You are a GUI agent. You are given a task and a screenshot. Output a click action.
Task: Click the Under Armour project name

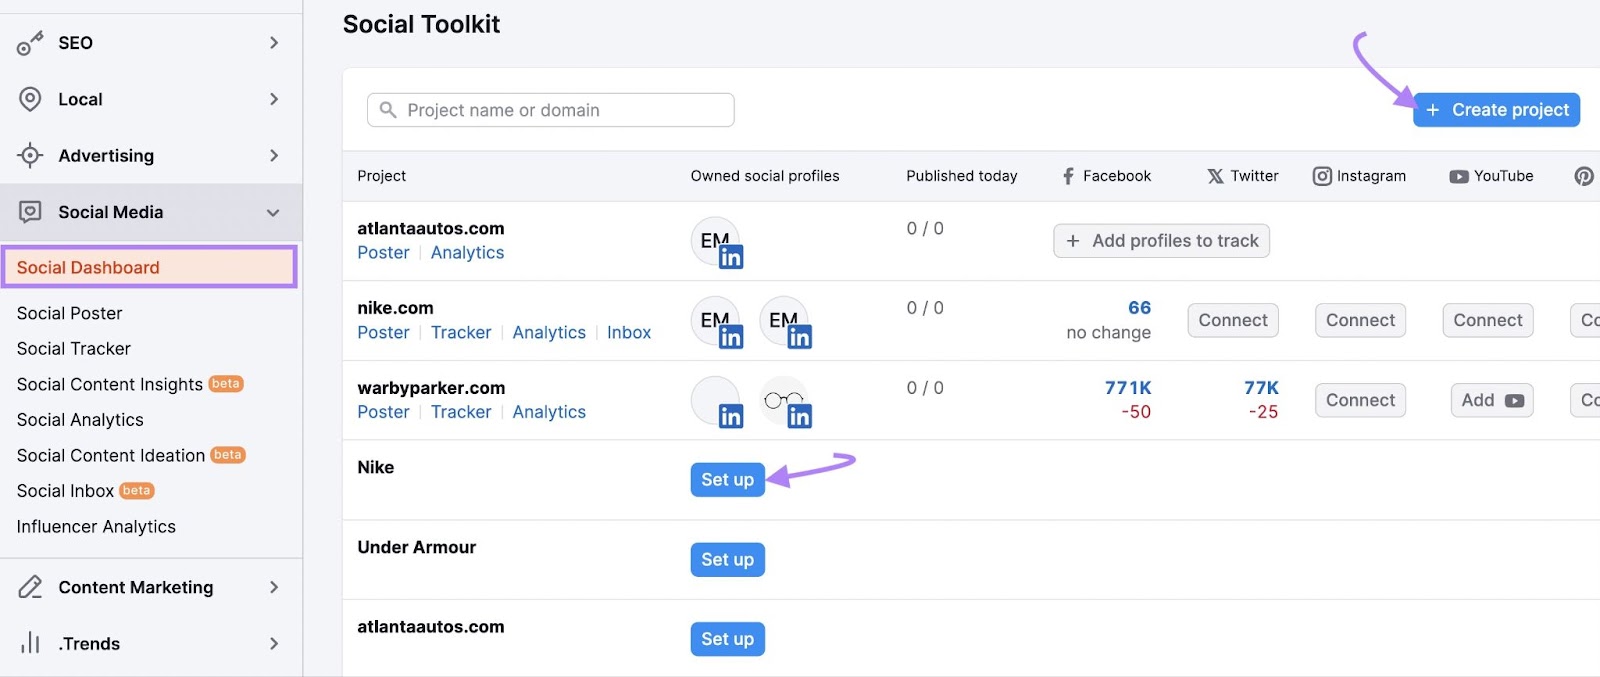pyautogui.click(x=417, y=547)
